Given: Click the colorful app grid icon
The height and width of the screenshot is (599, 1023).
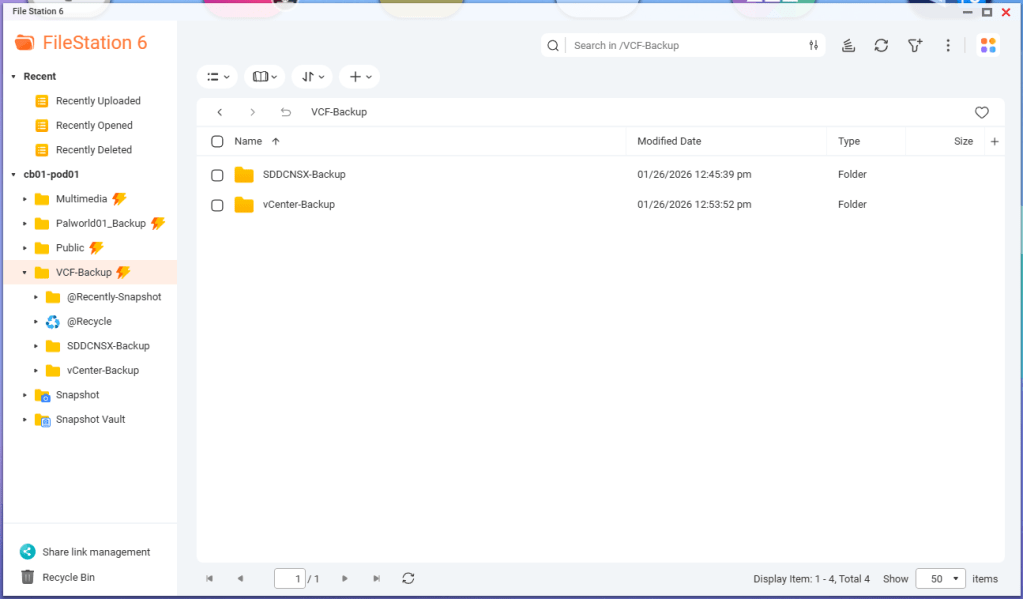Looking at the screenshot, I should (988, 46).
